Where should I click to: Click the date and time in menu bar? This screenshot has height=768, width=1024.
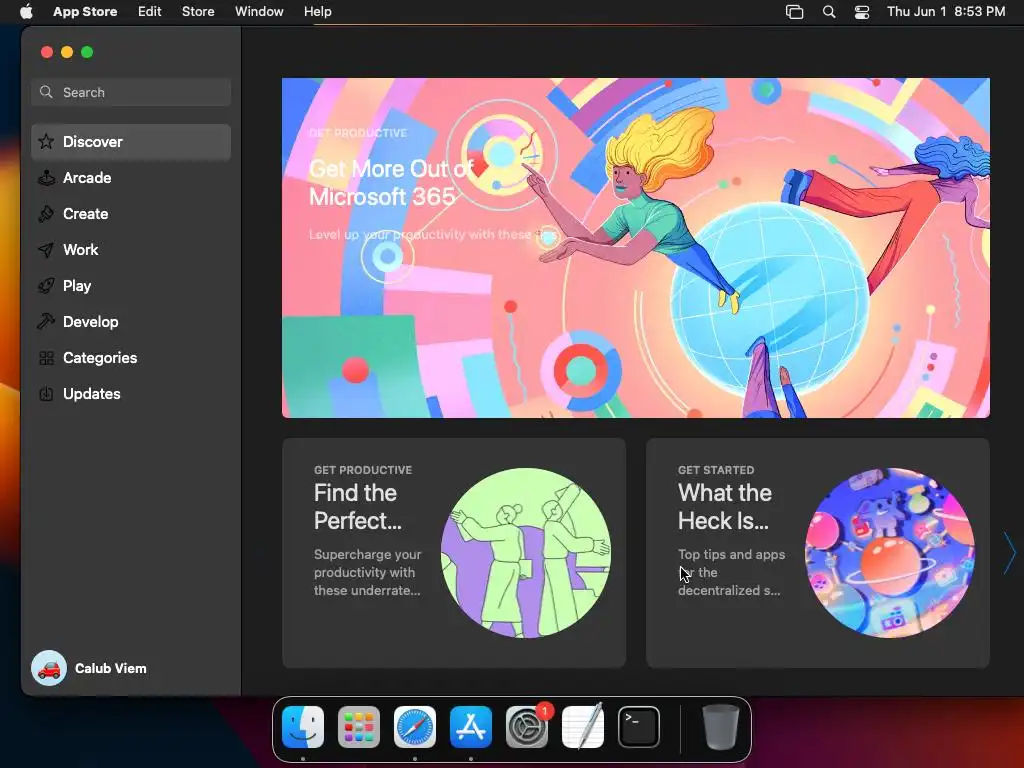[x=946, y=12]
